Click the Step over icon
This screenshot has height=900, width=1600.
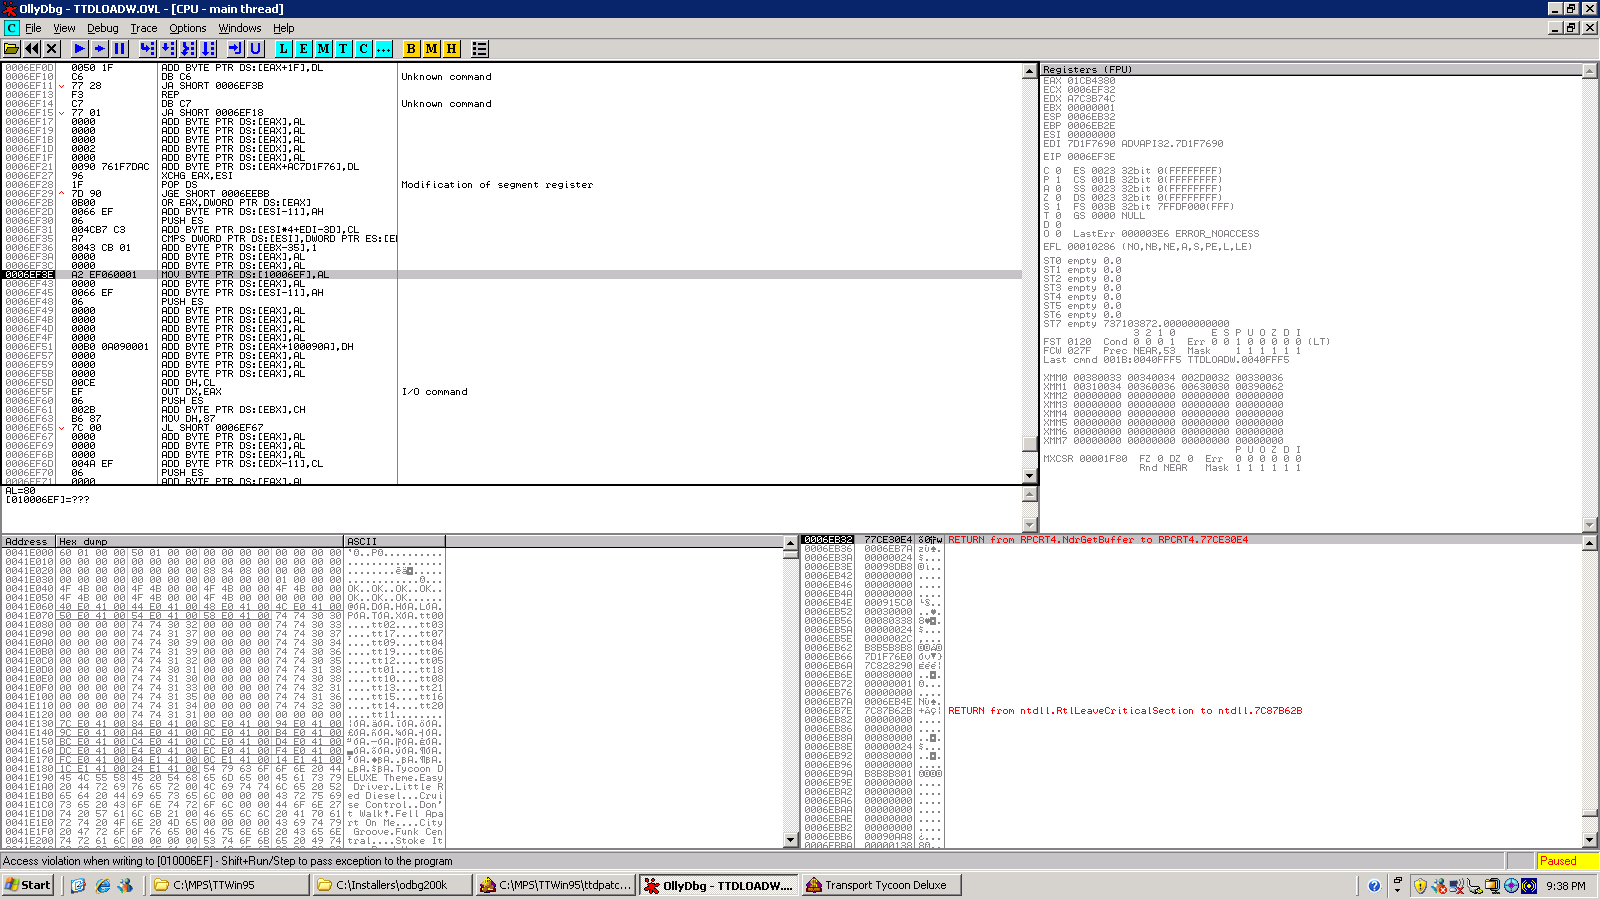(x=168, y=48)
